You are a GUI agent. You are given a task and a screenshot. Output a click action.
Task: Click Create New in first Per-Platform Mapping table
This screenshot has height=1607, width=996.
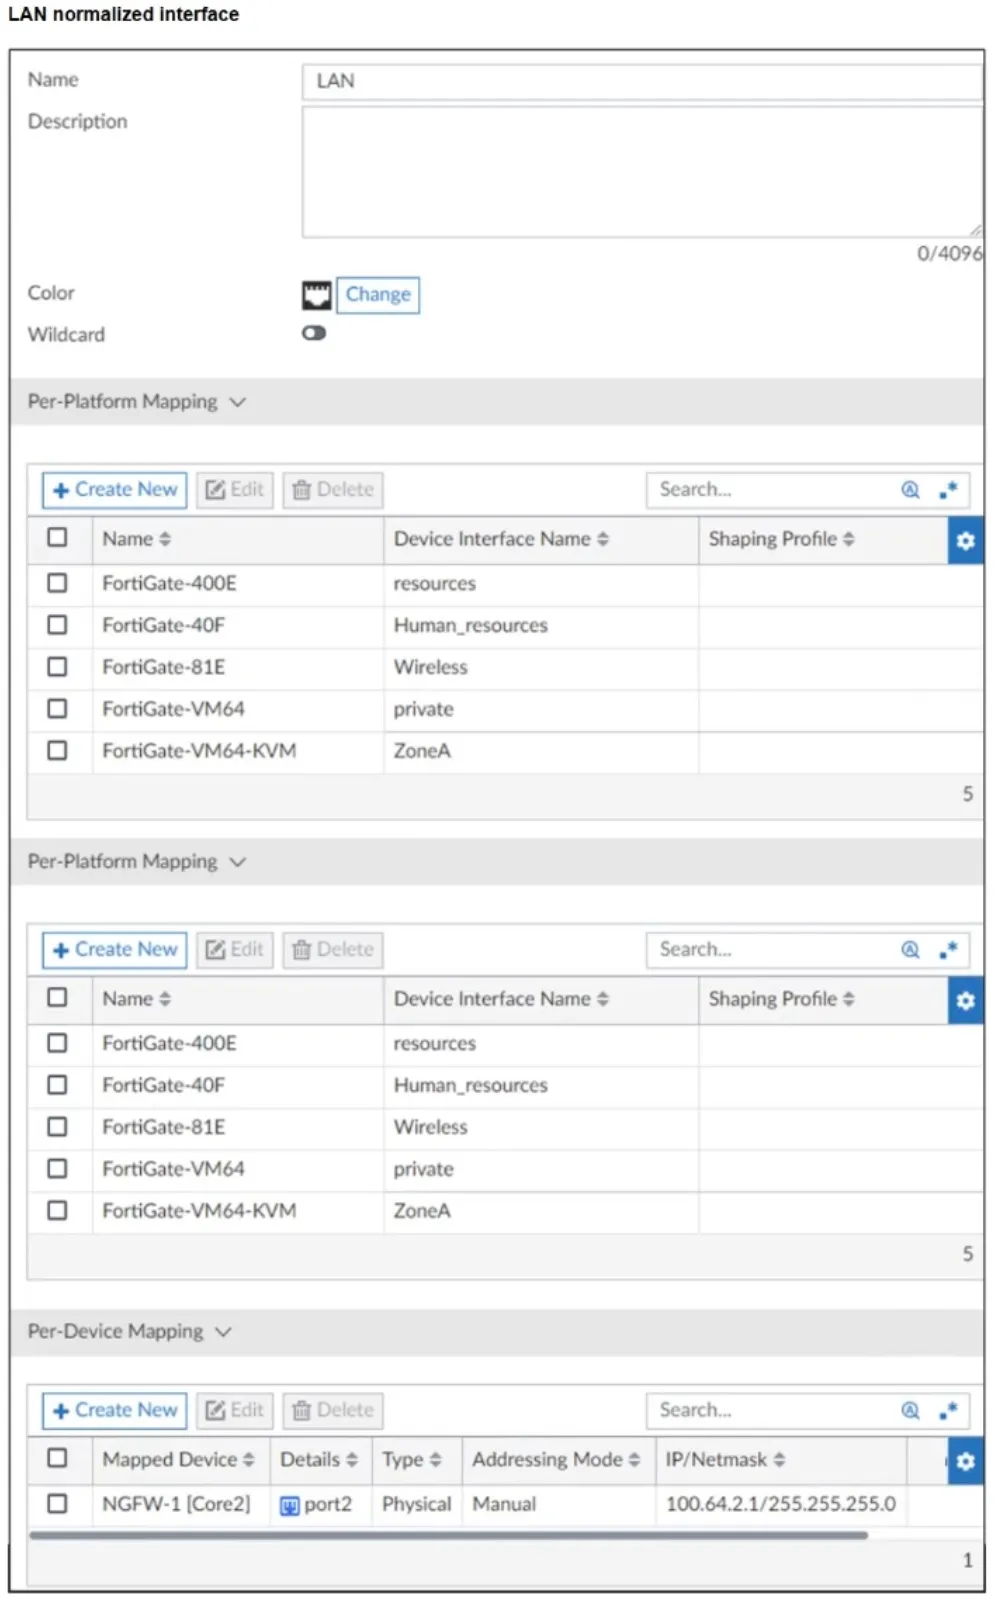coord(115,490)
